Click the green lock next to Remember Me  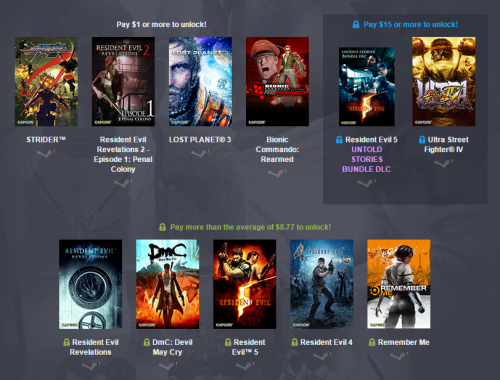pos(372,342)
